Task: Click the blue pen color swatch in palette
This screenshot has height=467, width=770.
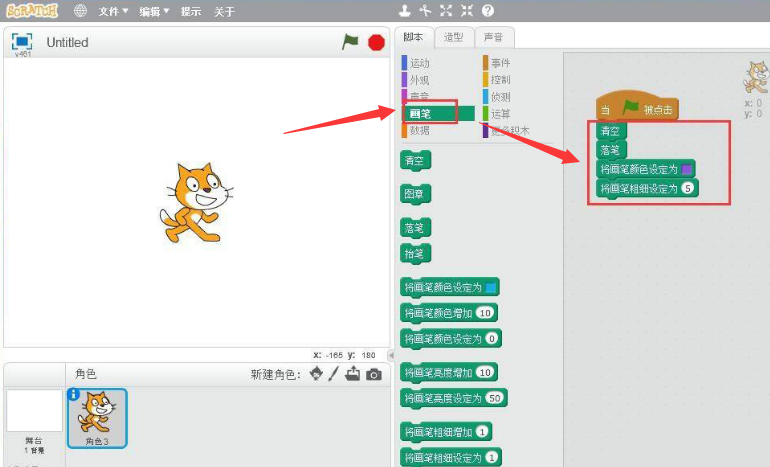Action: point(491,287)
